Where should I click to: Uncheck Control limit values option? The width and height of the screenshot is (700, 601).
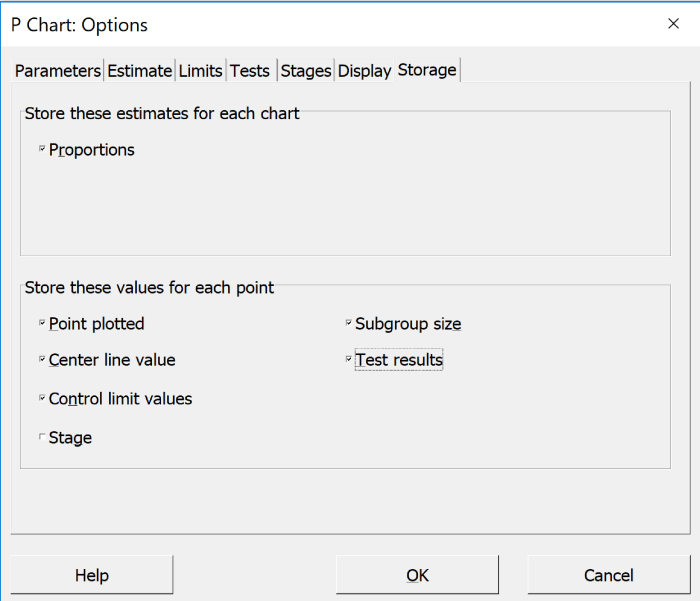43,399
